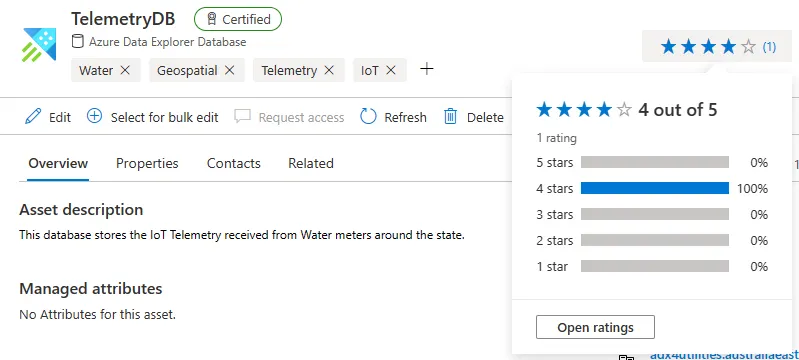Screen dimensions: 799x360
Task: Add a new tag with the plus icon
Action: click(x=427, y=69)
